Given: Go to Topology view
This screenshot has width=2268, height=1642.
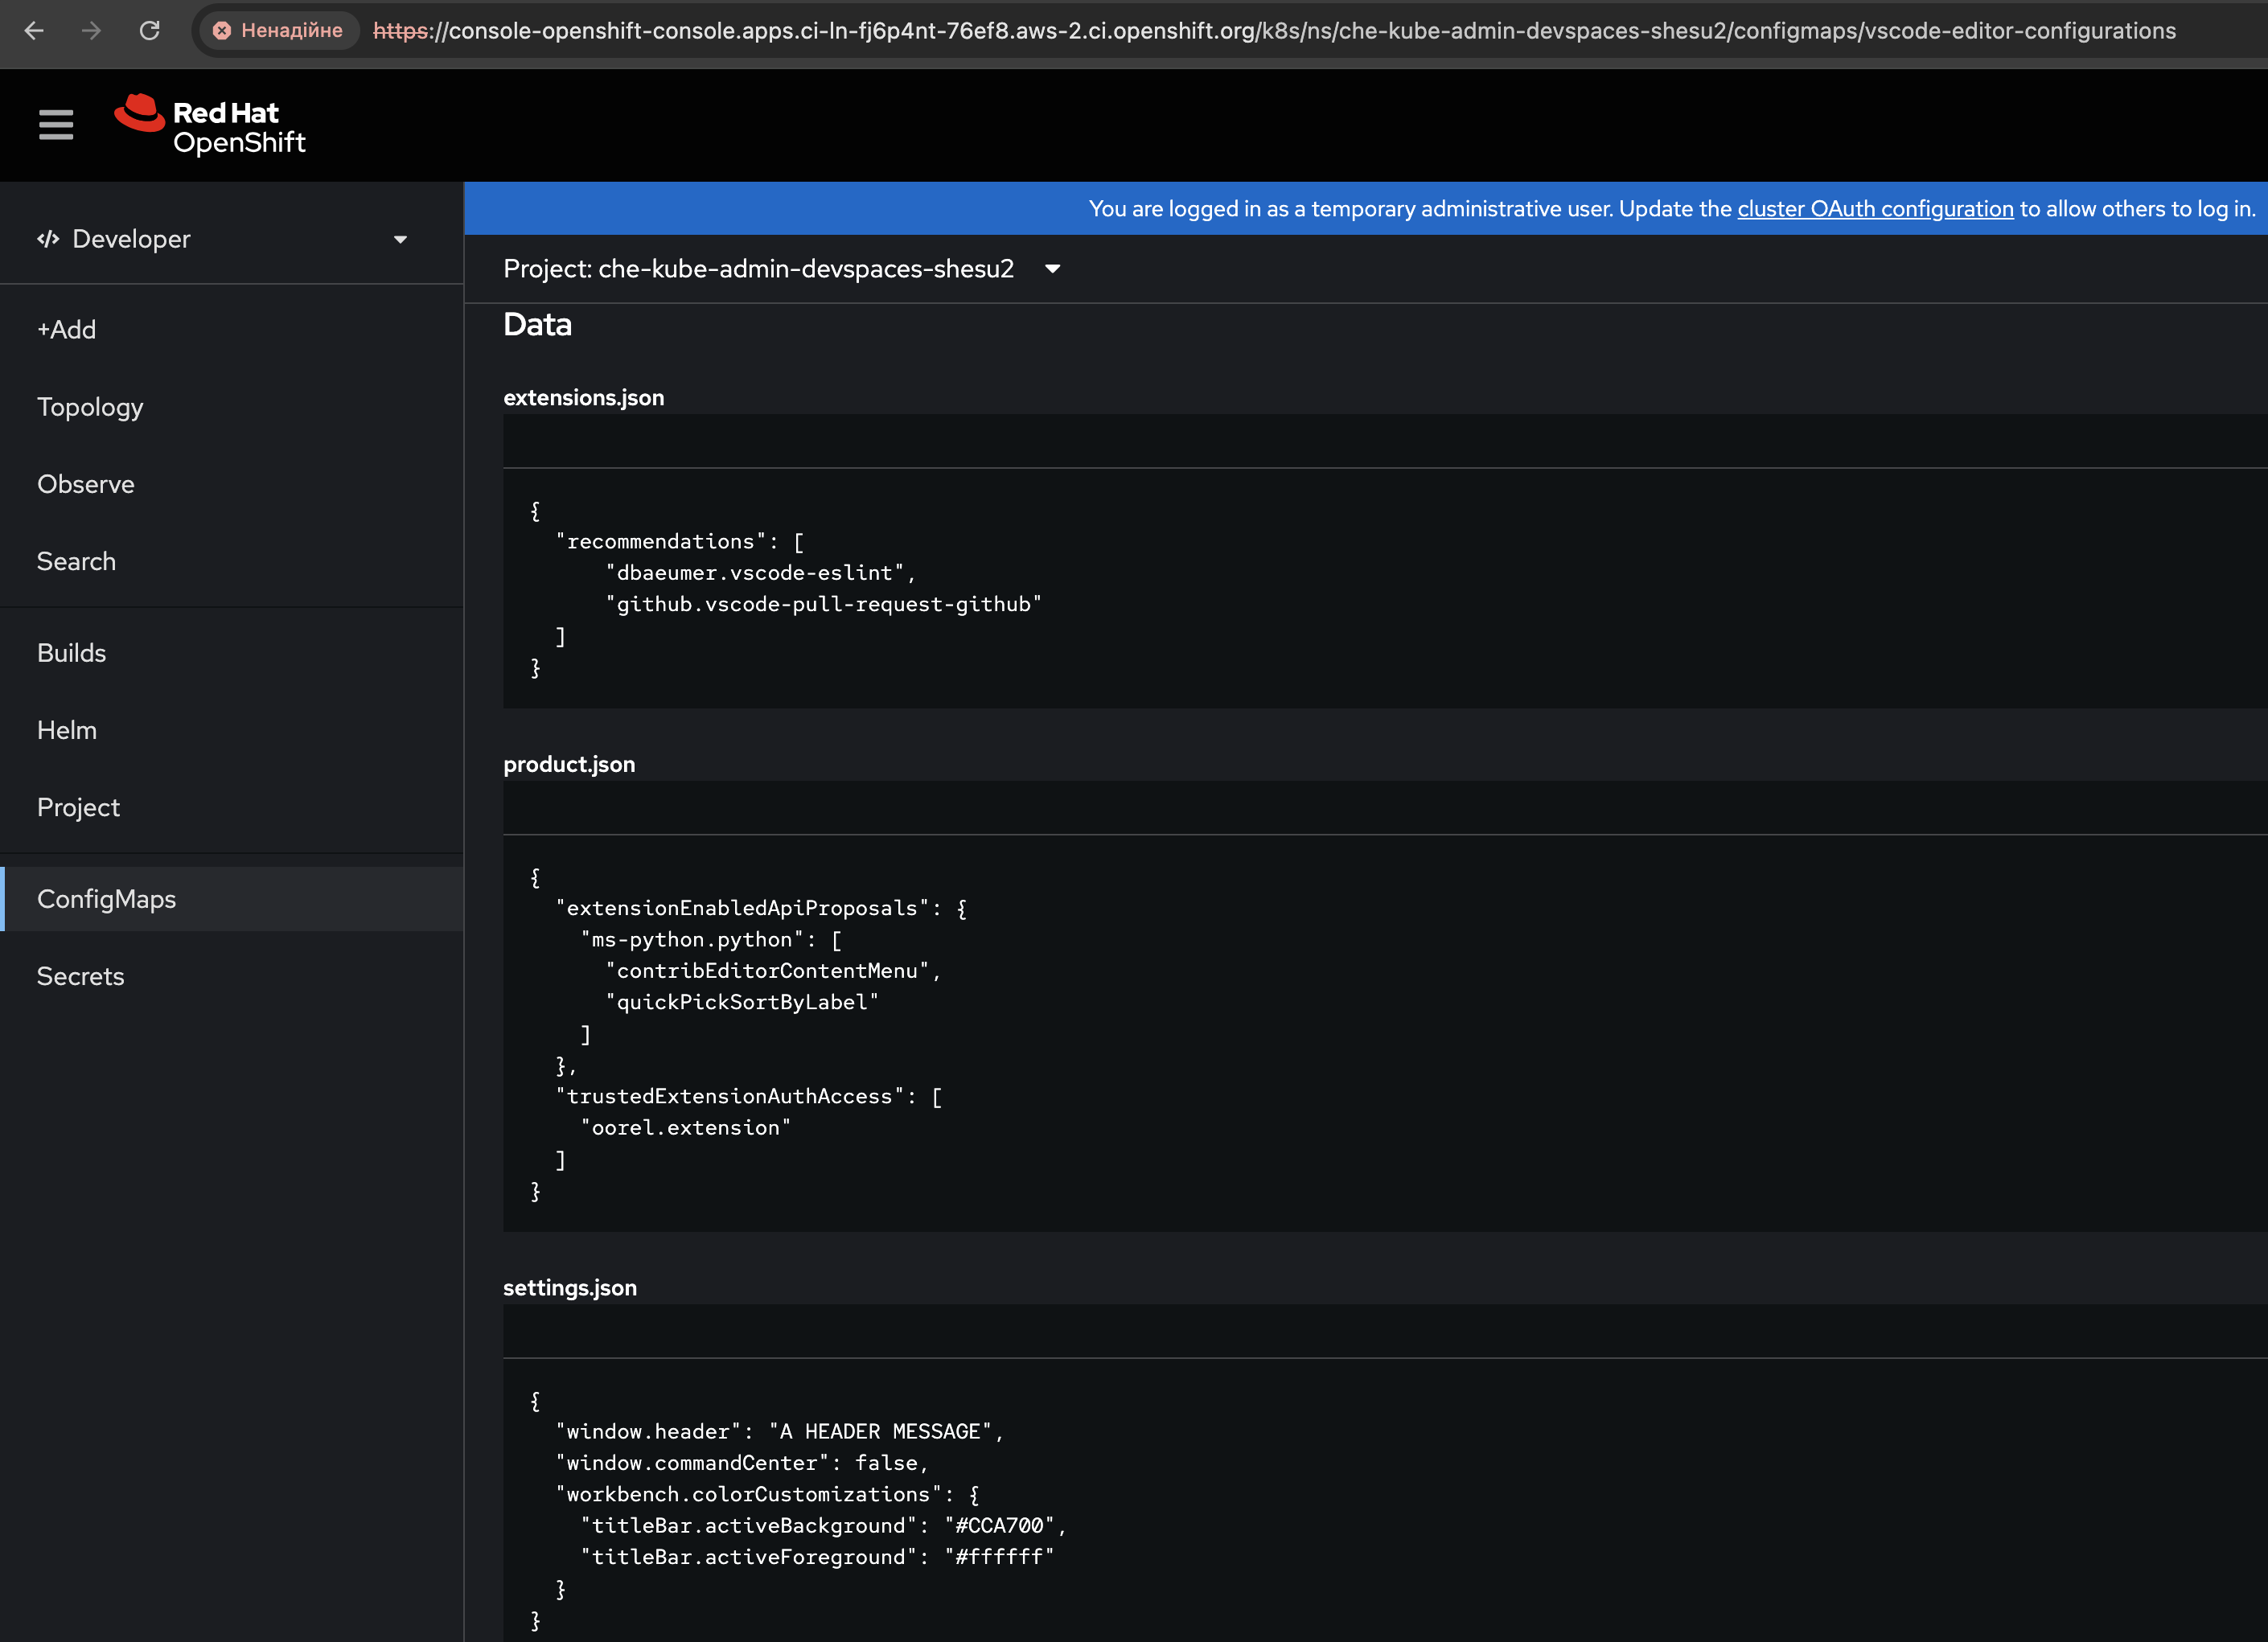Looking at the screenshot, I should click(x=90, y=407).
